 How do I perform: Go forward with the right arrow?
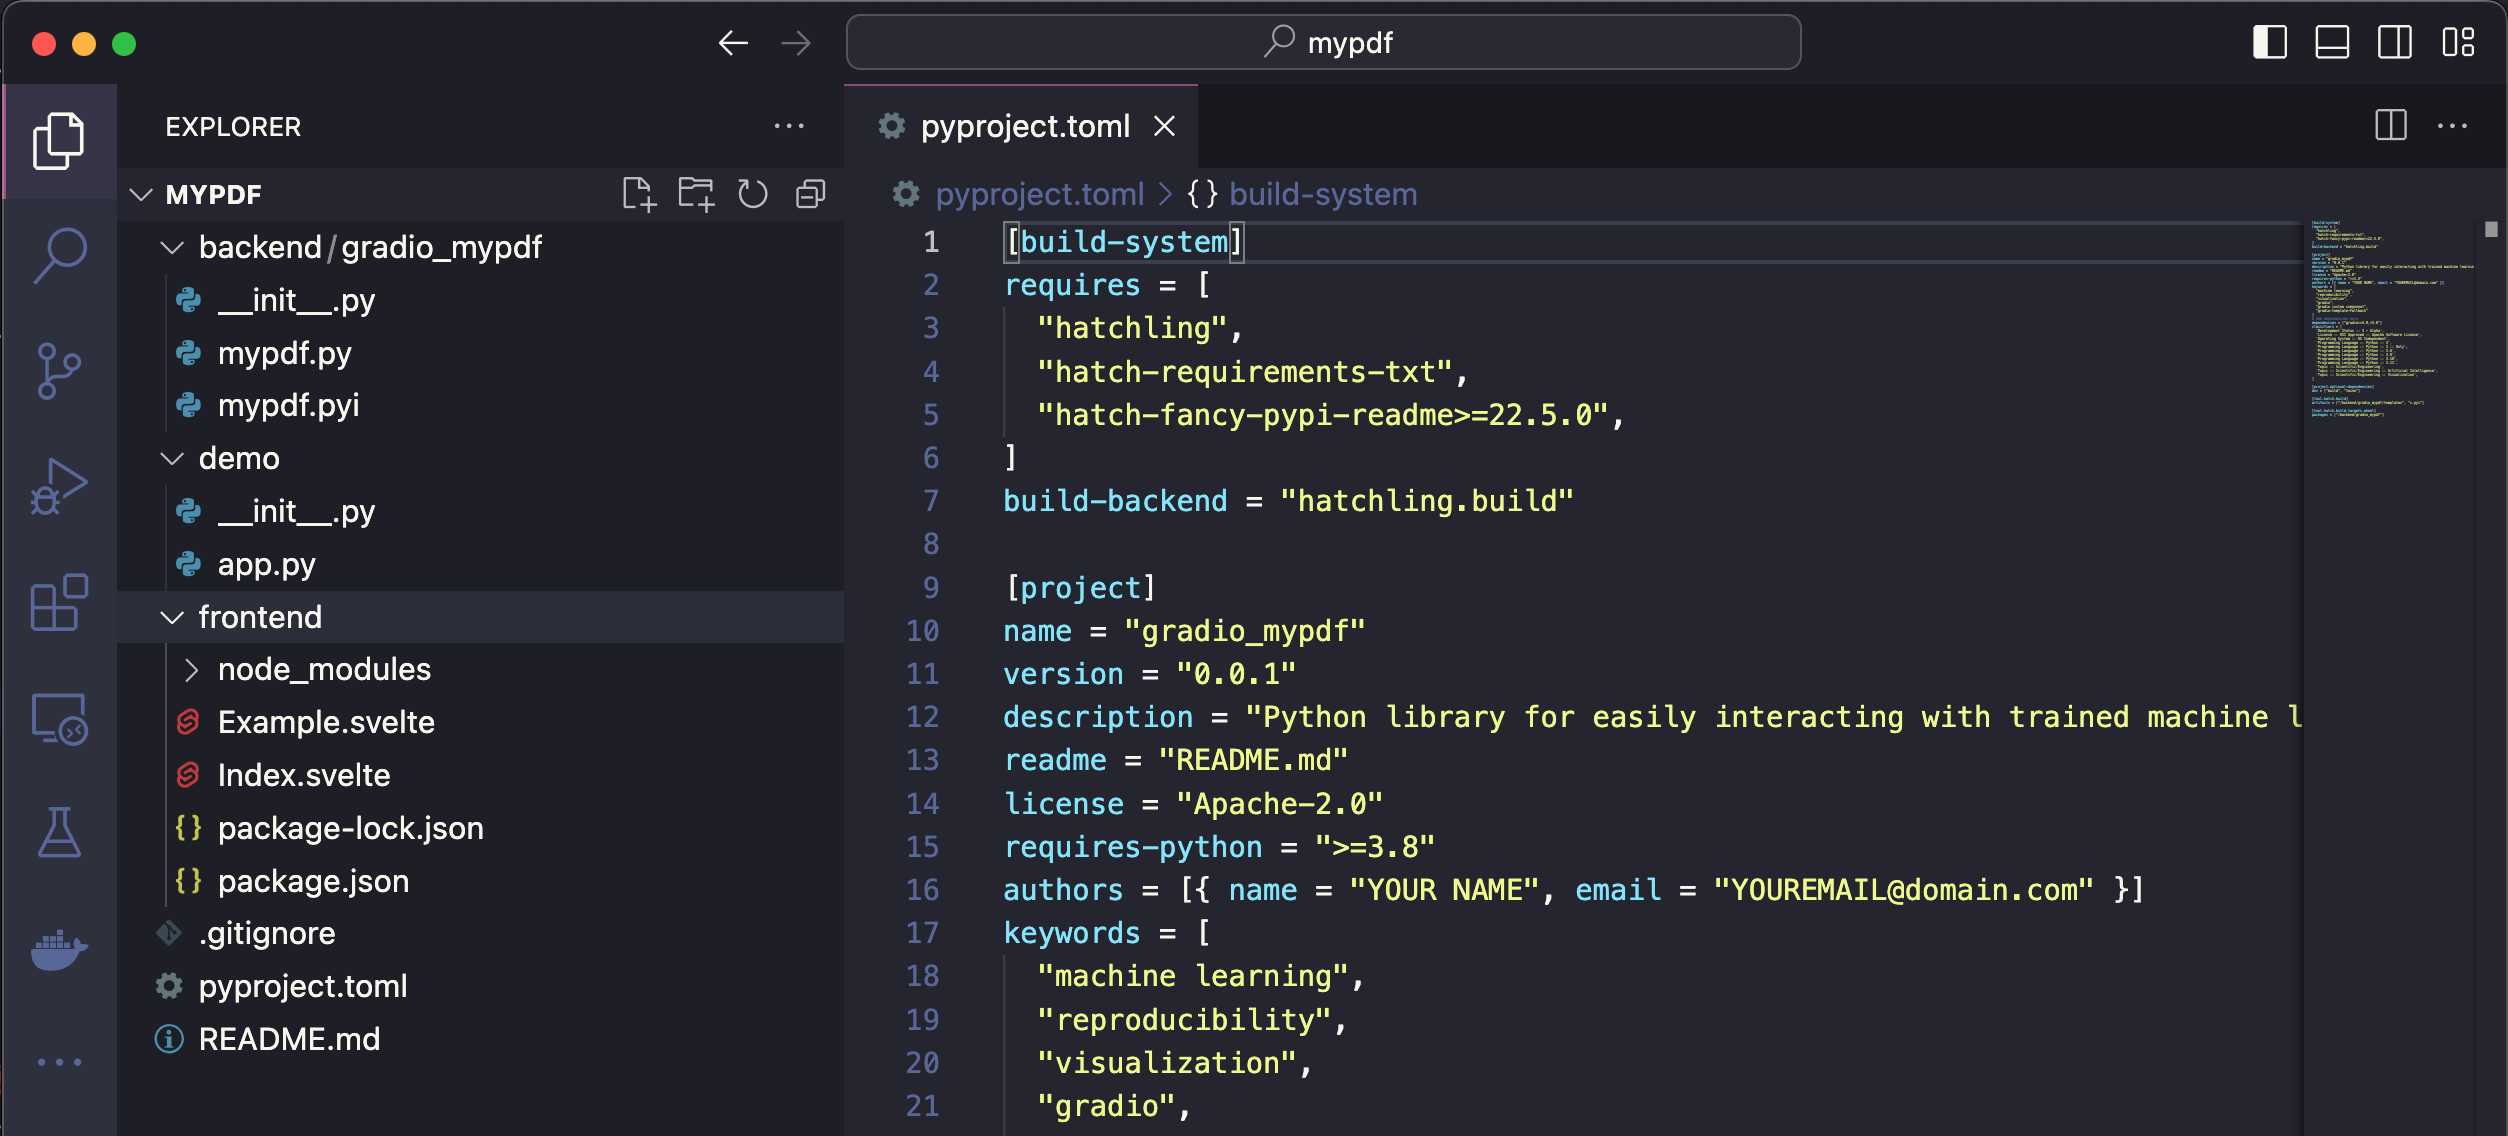click(796, 43)
